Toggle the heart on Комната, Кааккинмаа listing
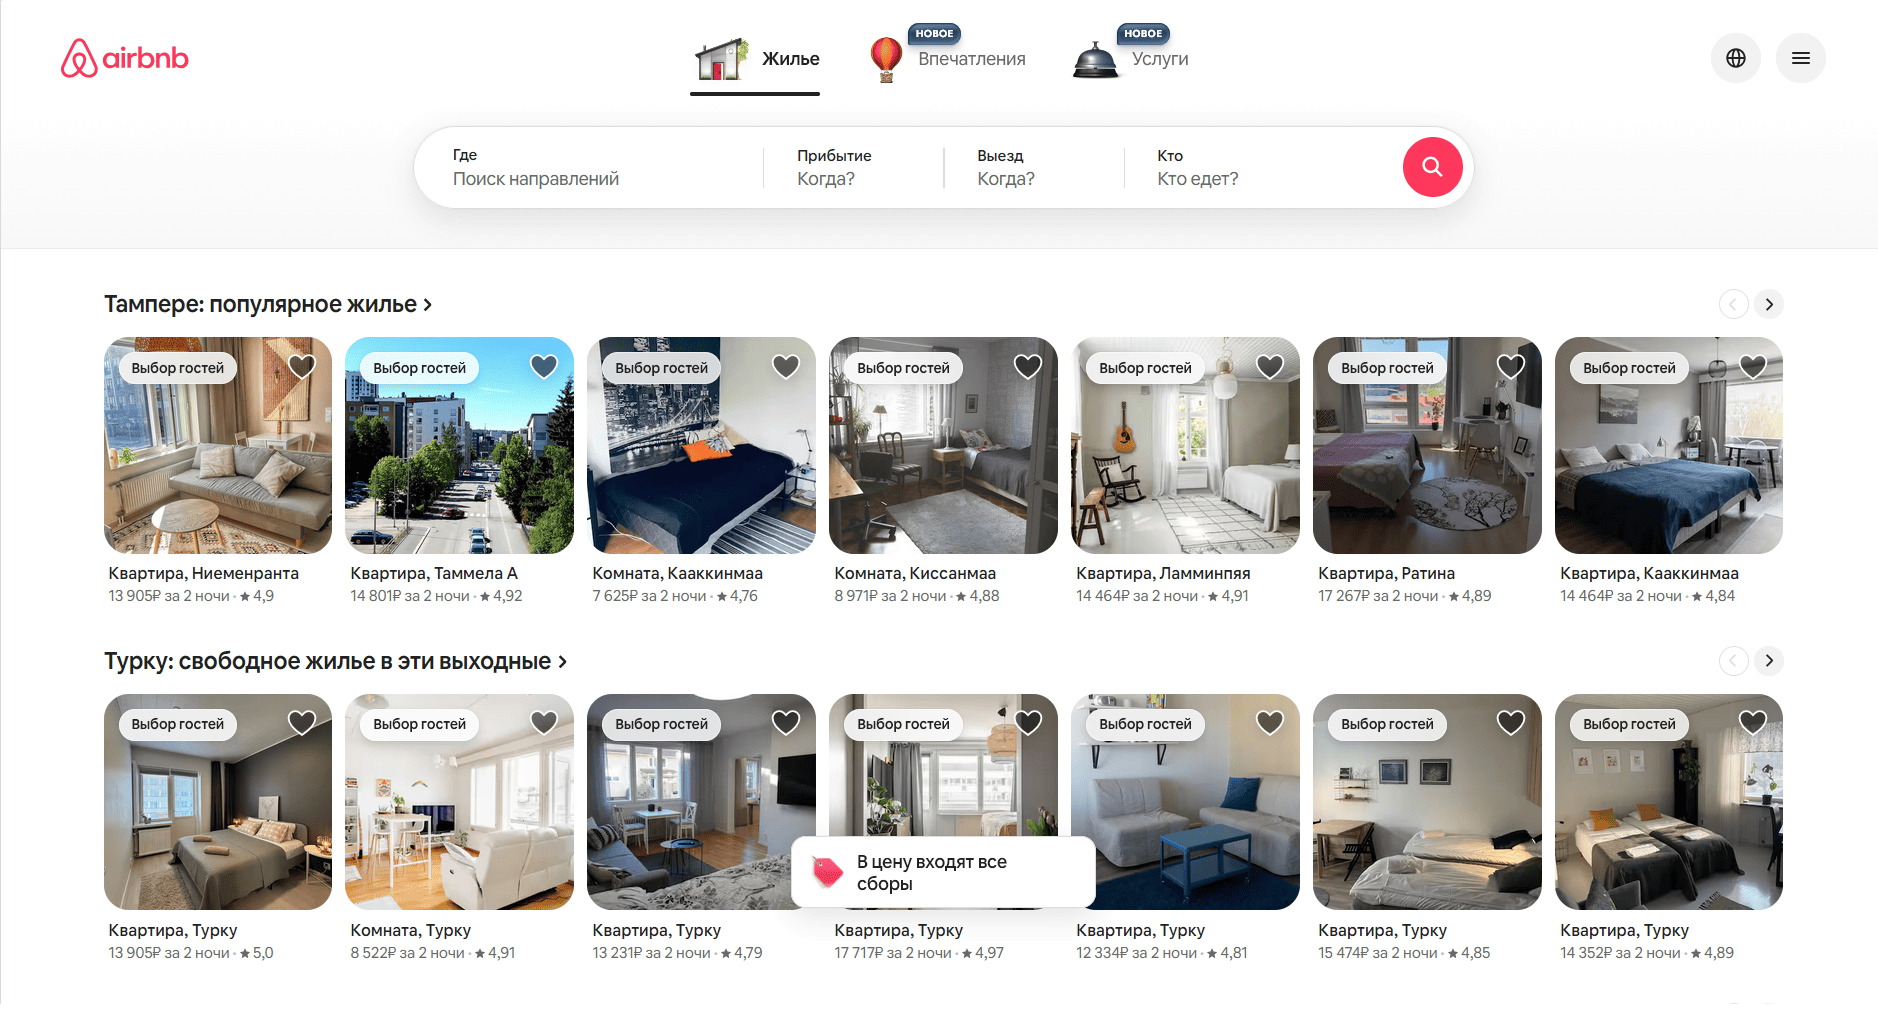Screen dimensions: 1878x1010 785,366
